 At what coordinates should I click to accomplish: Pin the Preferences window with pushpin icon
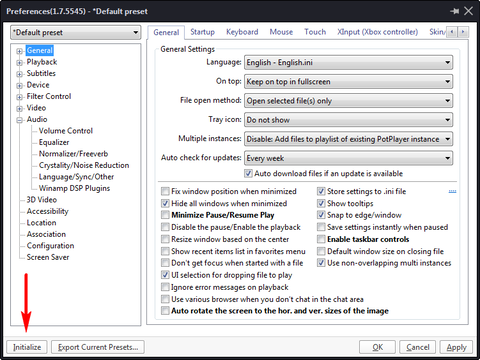(454, 11)
